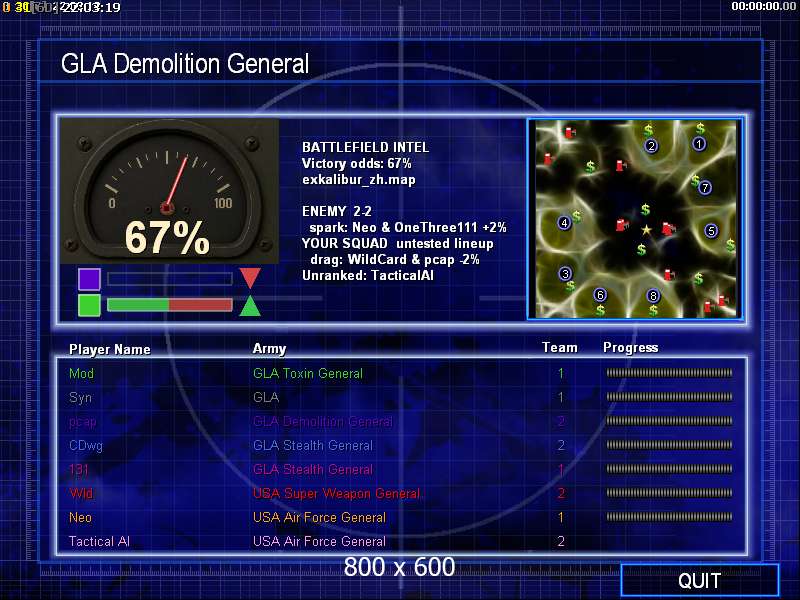Click 'drag: WildCard & pcap -2%' line
The width and height of the screenshot is (800, 600).
(x=394, y=260)
